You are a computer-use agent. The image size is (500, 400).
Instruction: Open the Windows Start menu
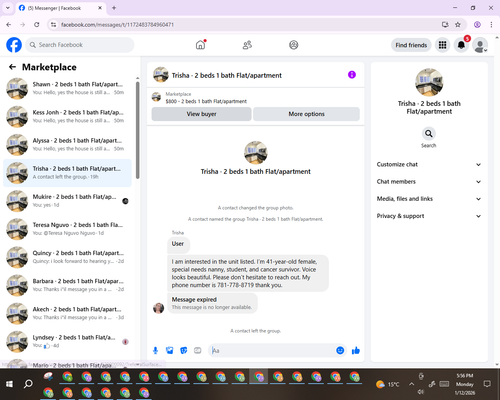coord(9,384)
